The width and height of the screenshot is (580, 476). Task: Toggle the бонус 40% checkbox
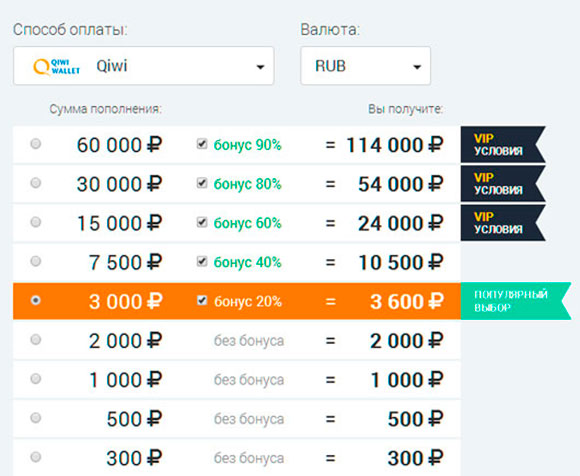[x=202, y=261]
